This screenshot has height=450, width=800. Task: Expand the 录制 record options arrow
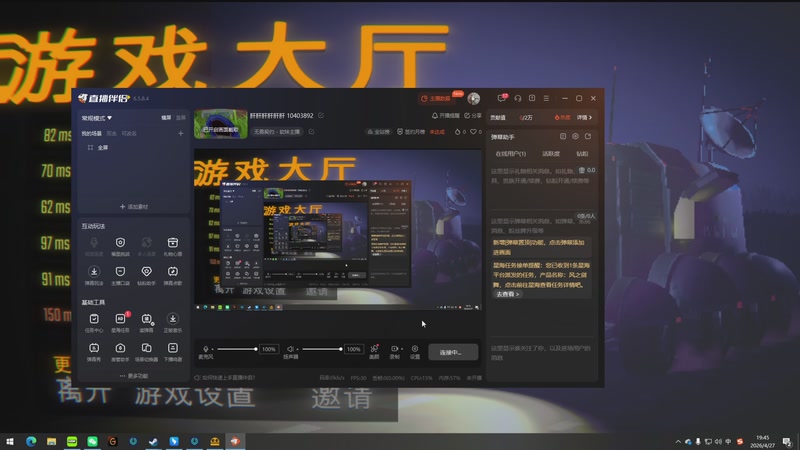(402, 349)
